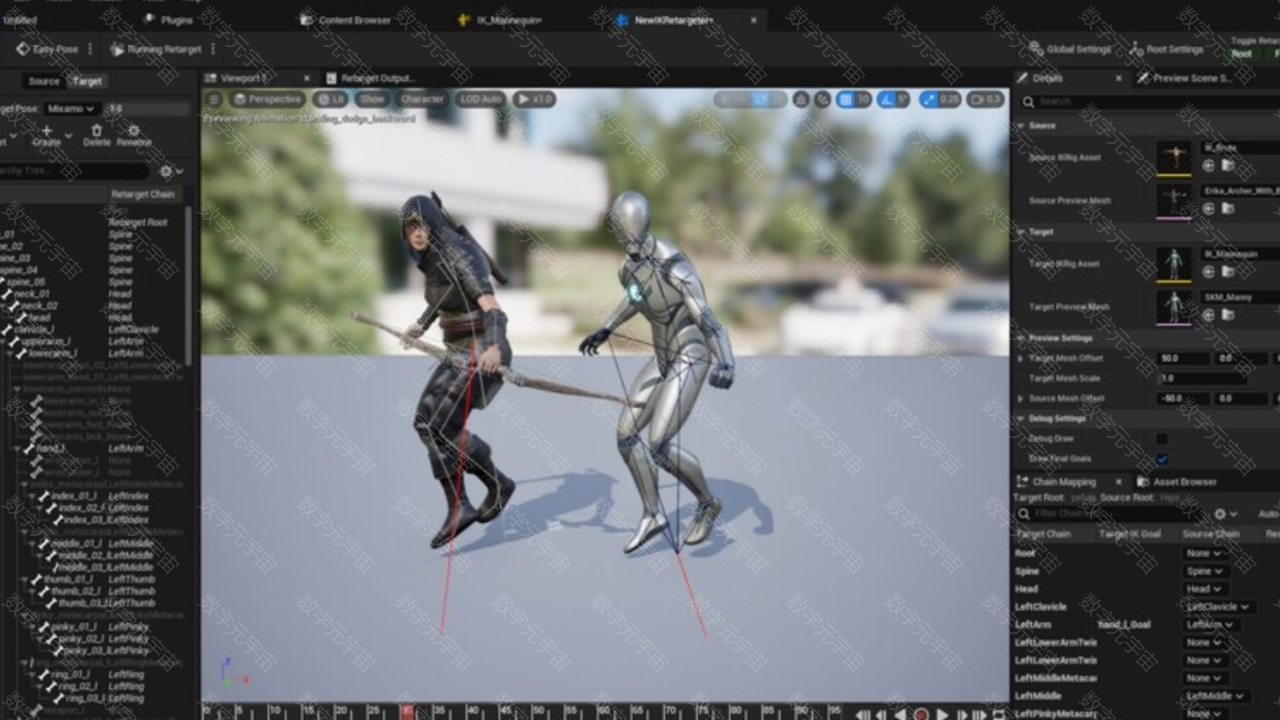The height and width of the screenshot is (720, 1280).
Task: Click the Source skeleton button
Action: pyautogui.click(x=43, y=81)
